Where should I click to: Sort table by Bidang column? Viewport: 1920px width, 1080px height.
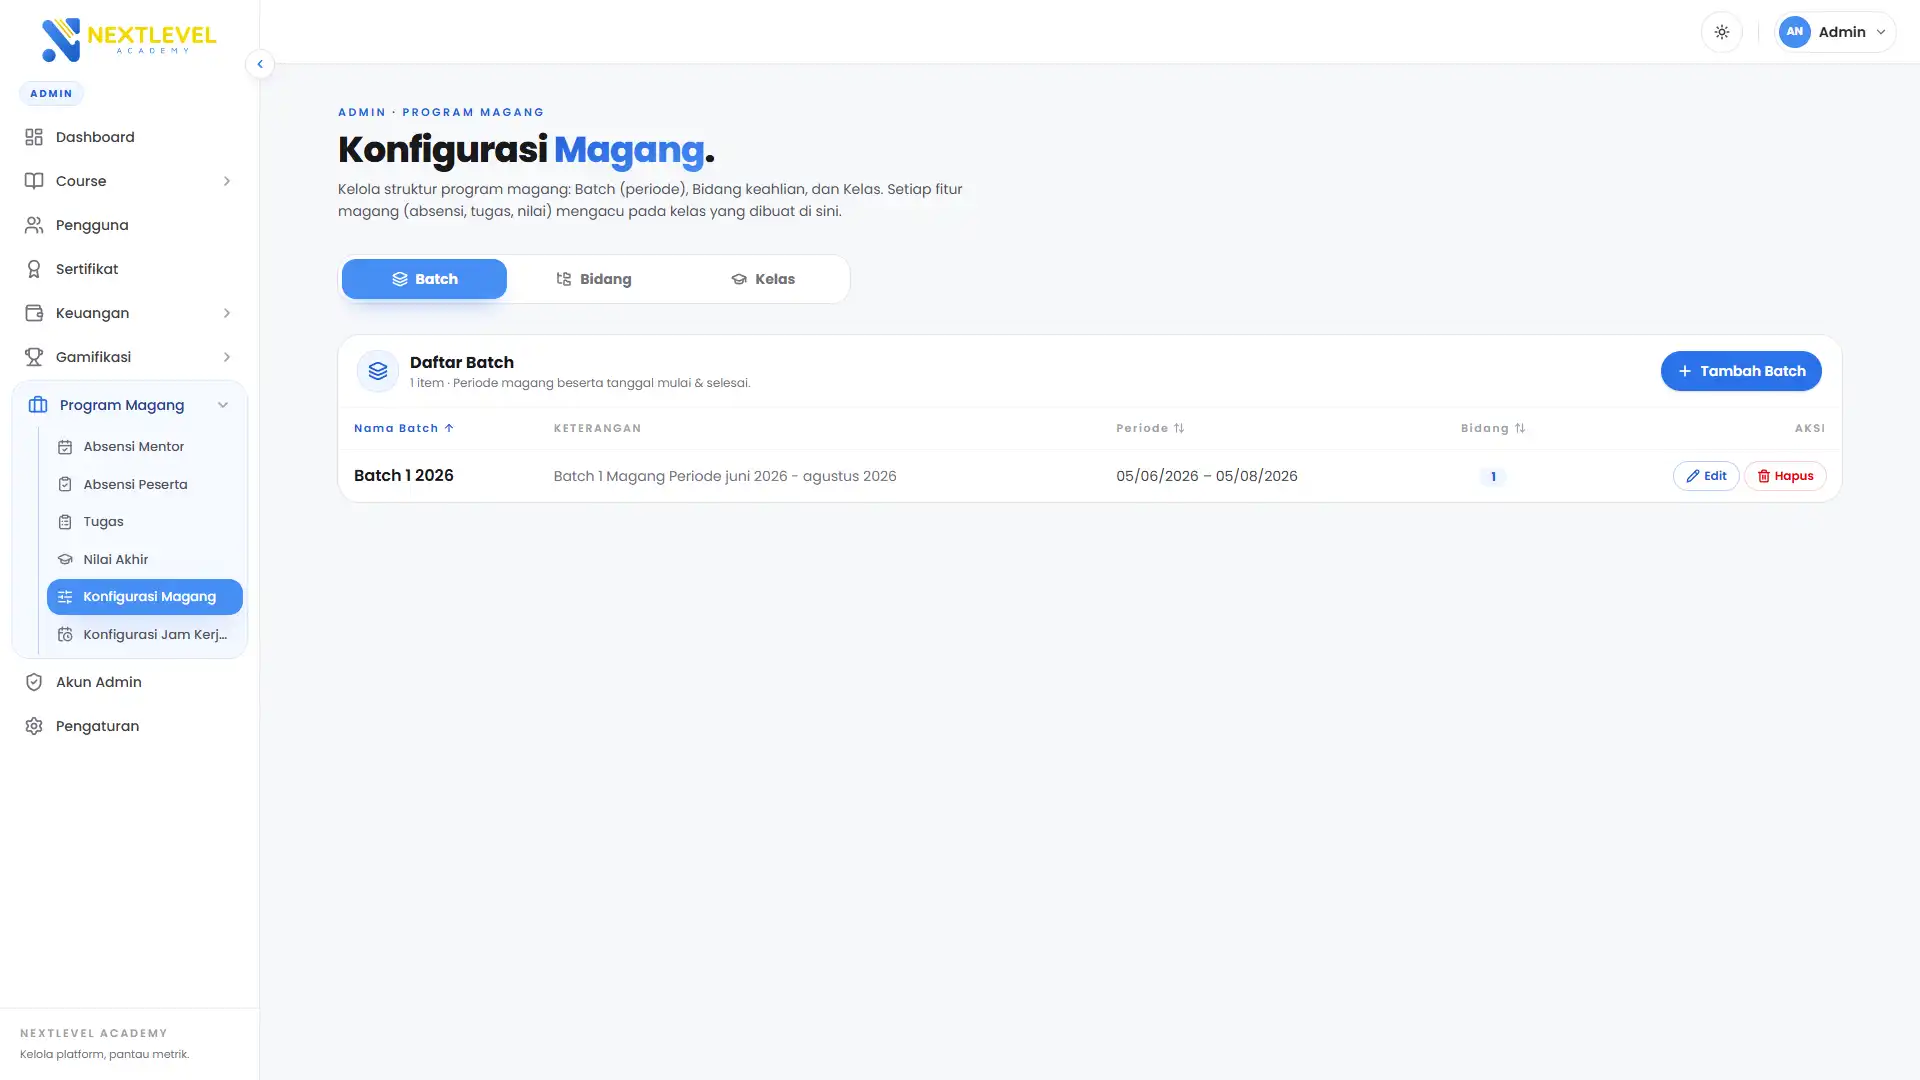click(1493, 428)
